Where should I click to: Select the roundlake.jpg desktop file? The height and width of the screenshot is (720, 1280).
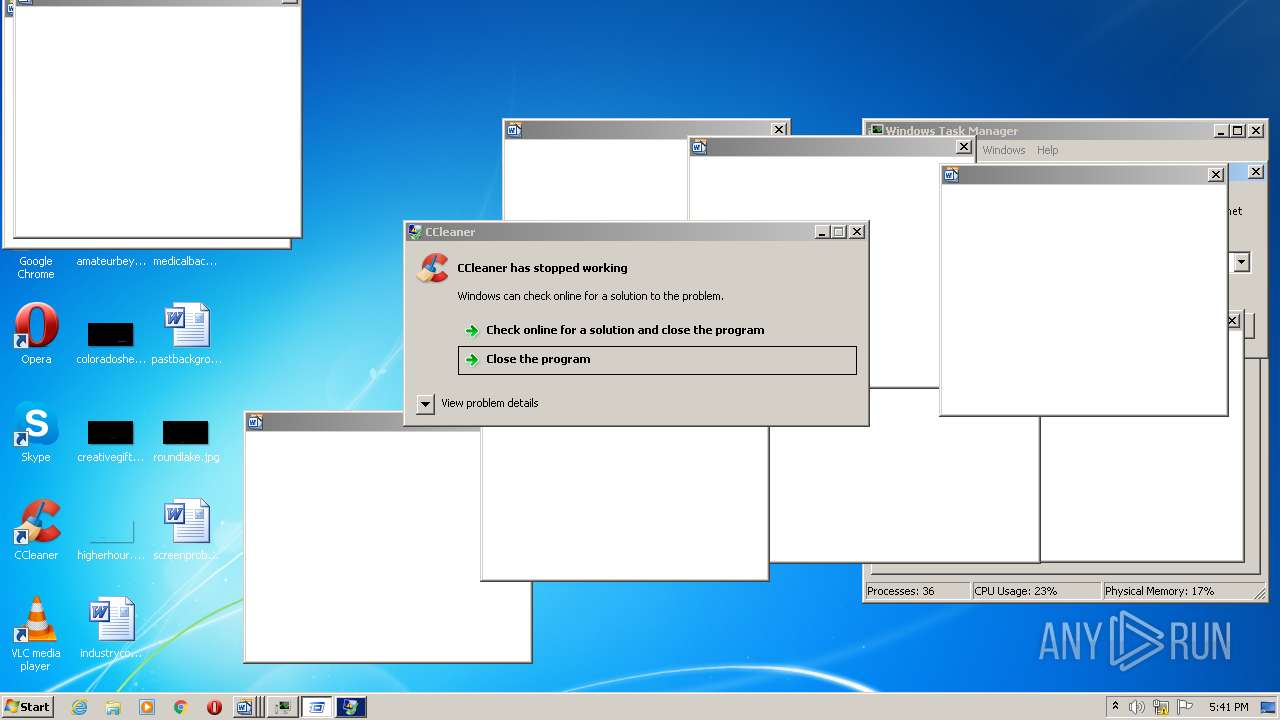coord(186,432)
